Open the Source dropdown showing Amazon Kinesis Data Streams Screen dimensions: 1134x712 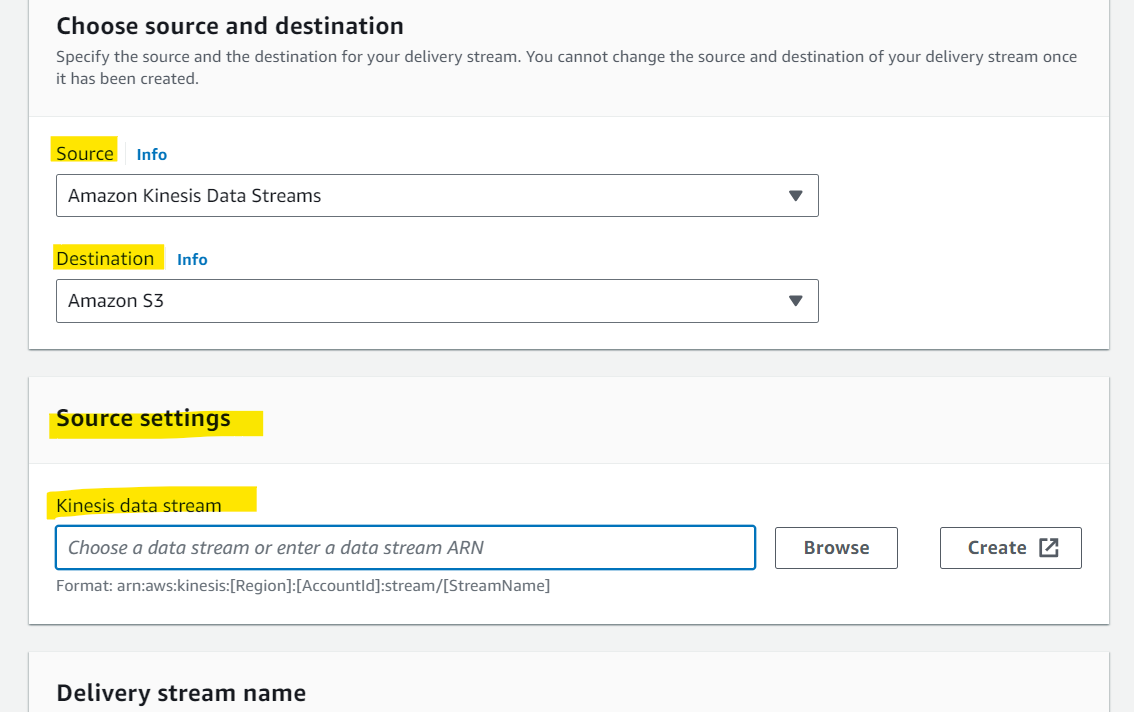[437, 195]
